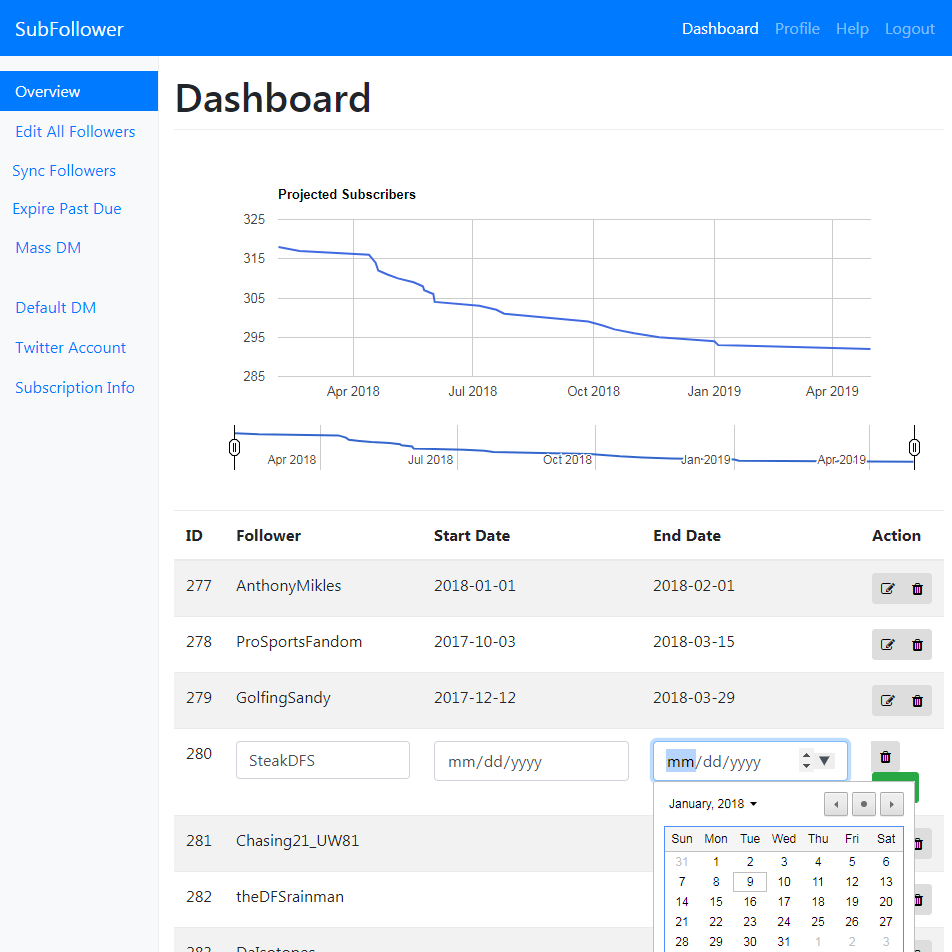Increment End Date with up spinner
952x952 pixels.
tap(806, 755)
